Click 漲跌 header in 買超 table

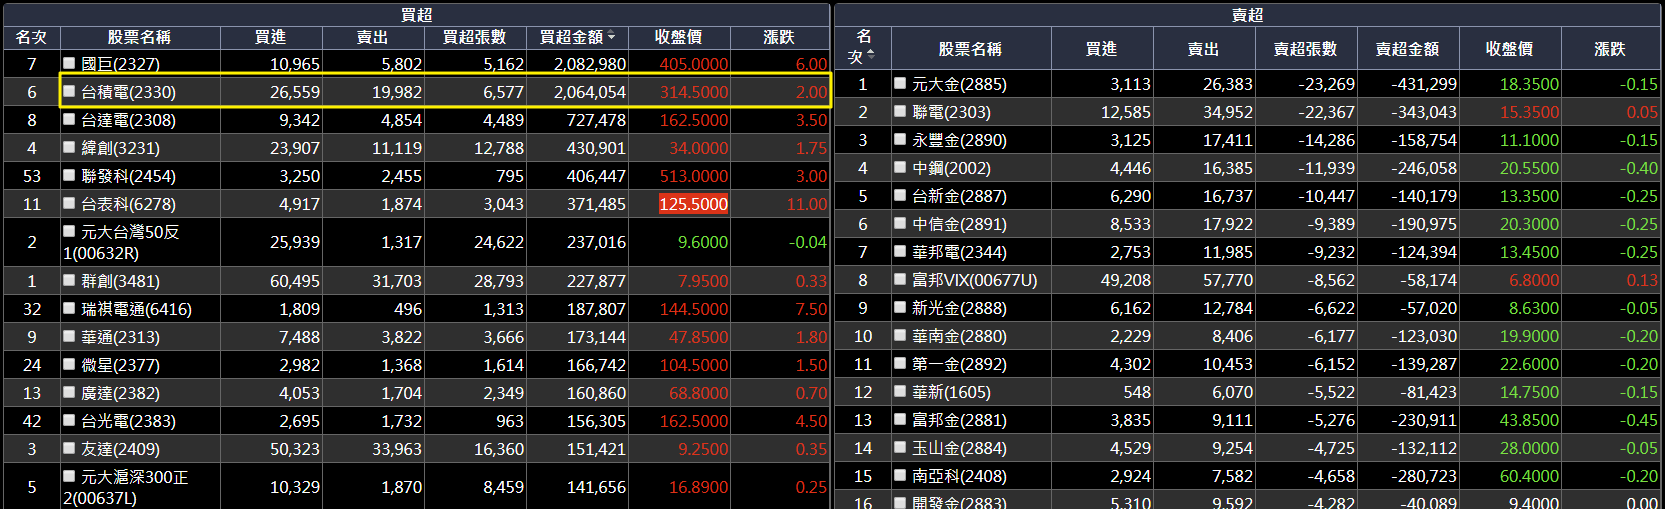point(779,37)
